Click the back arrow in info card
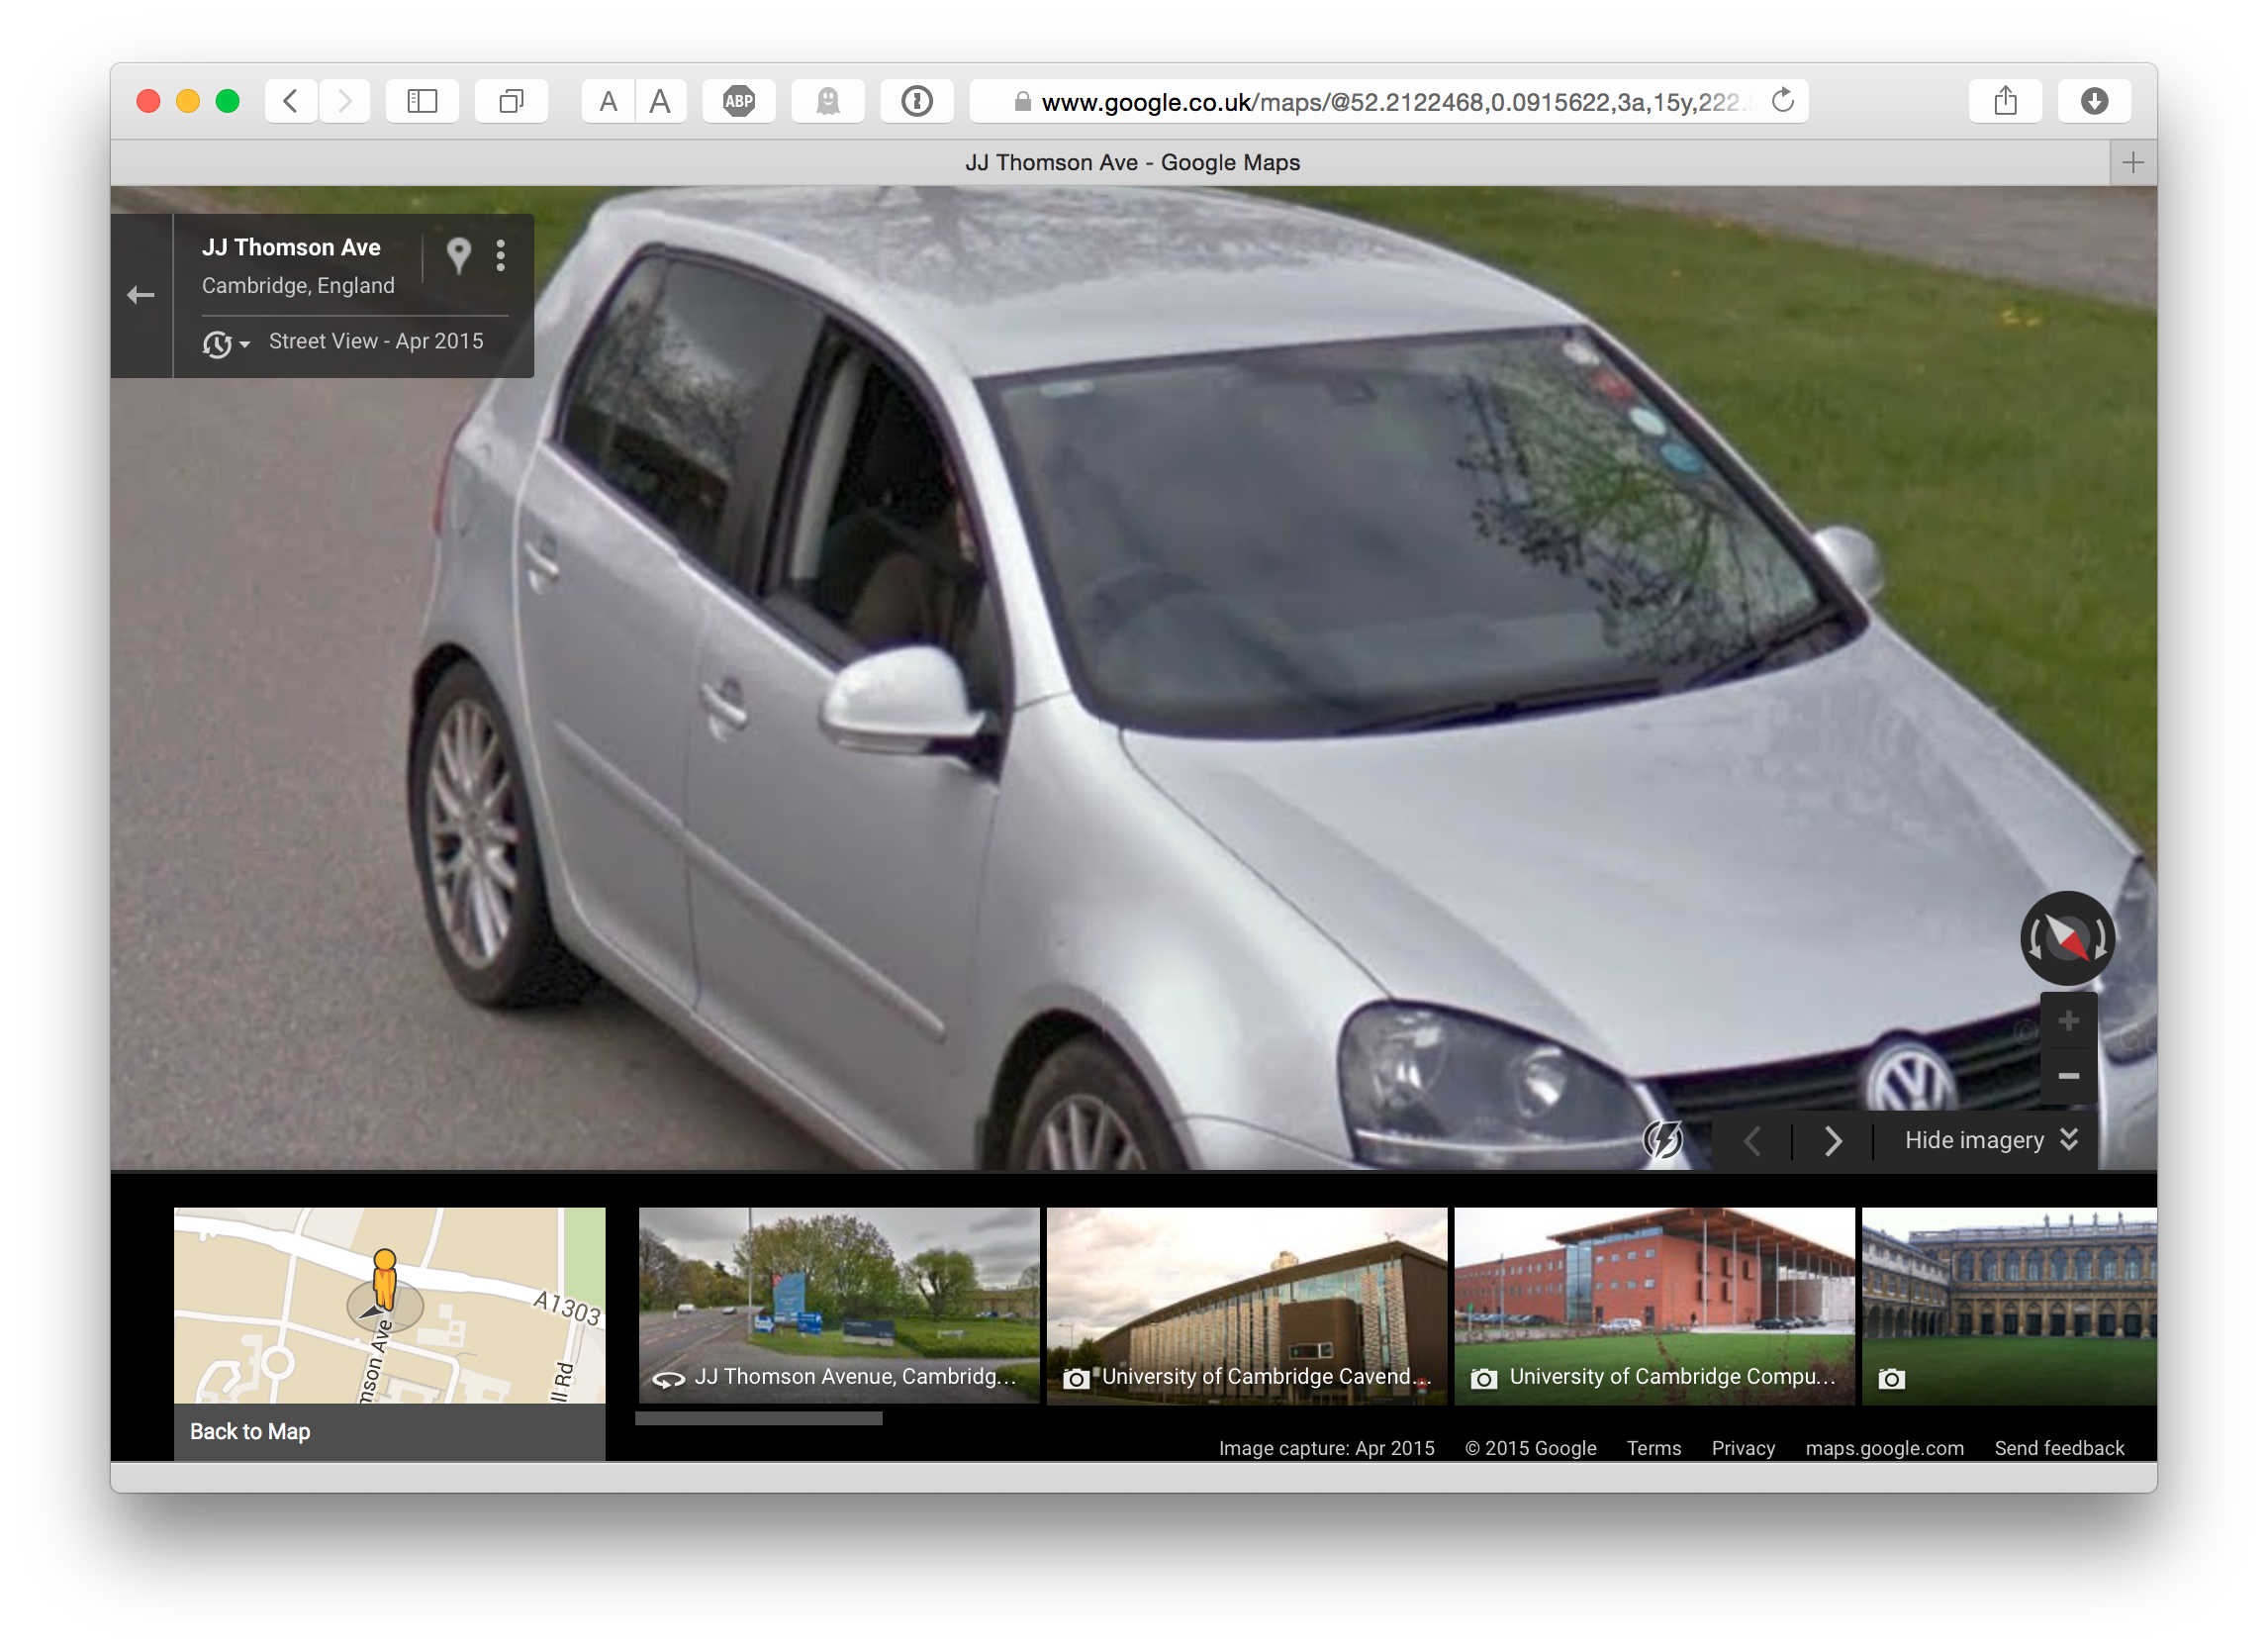This screenshot has width=2268, height=1651. 141,295
